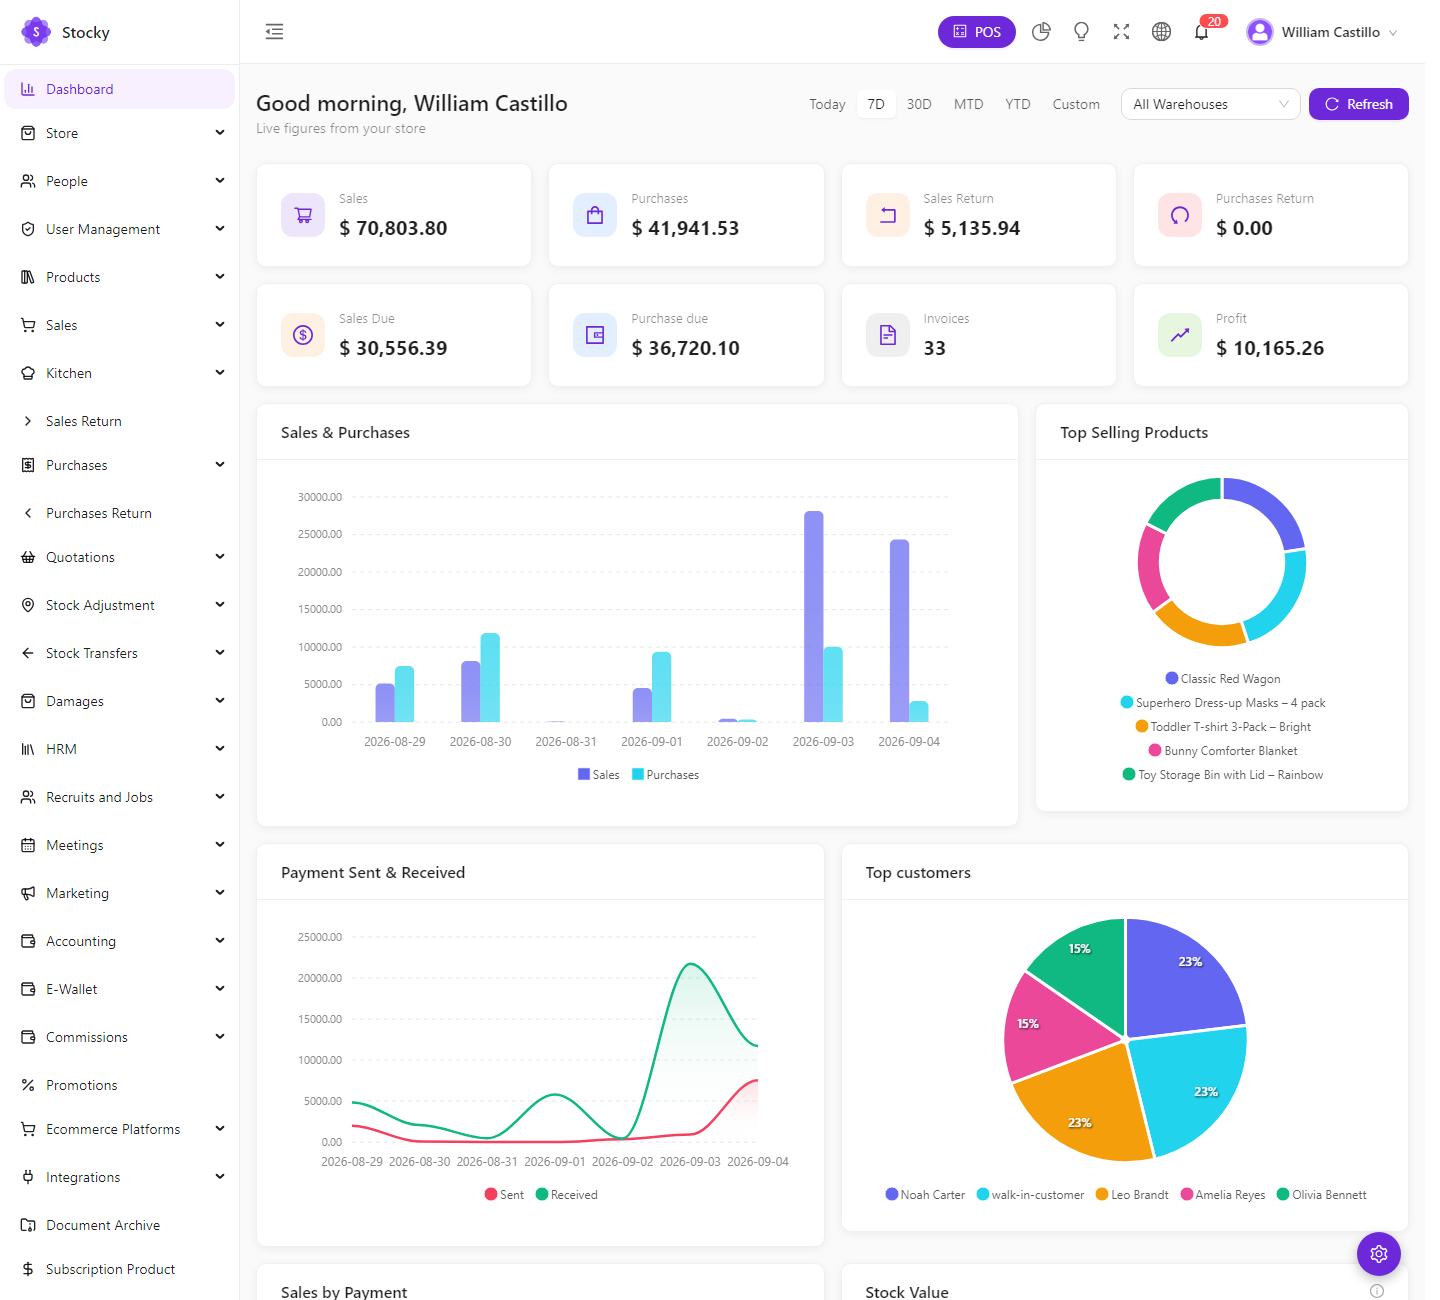Open the POS button
Screen dimensions: 1440x1300
click(x=977, y=32)
